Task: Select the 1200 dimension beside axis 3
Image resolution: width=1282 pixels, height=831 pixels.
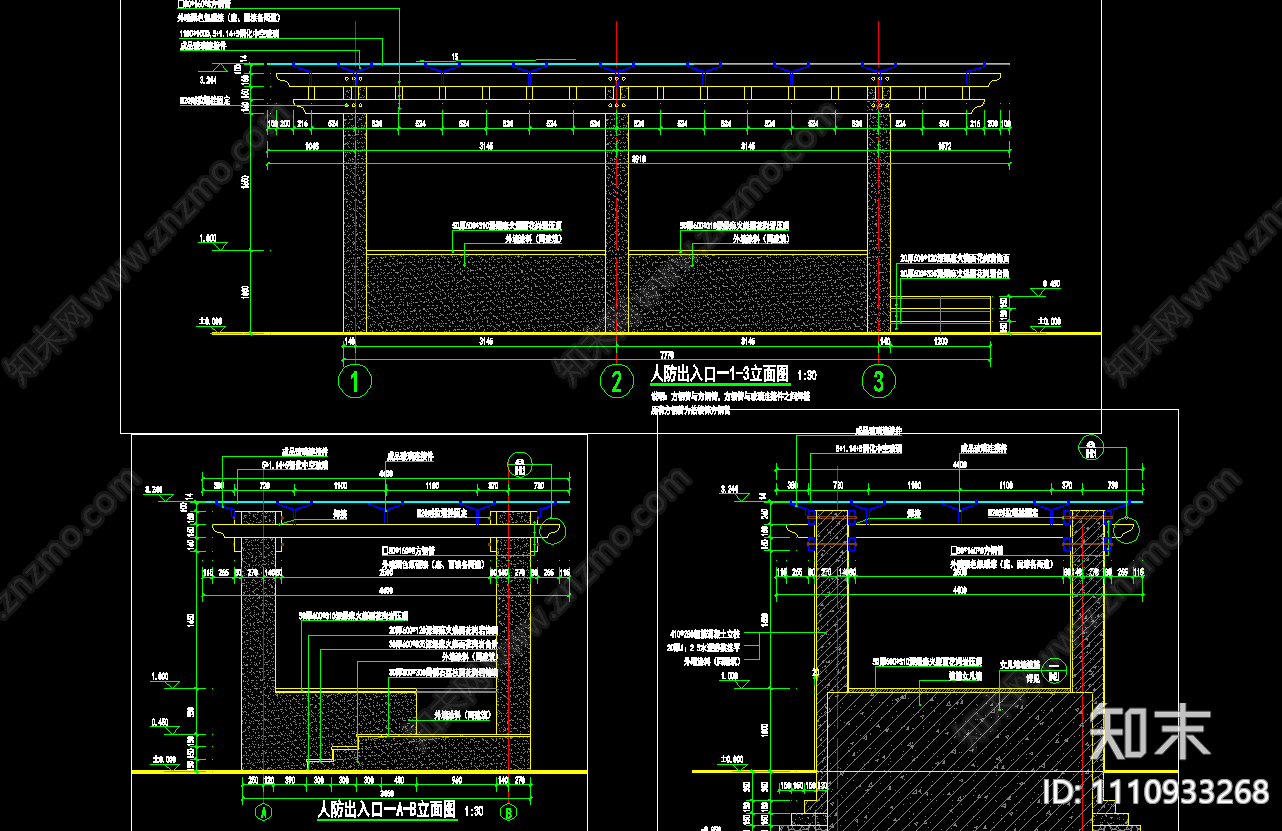Action: click(941, 341)
